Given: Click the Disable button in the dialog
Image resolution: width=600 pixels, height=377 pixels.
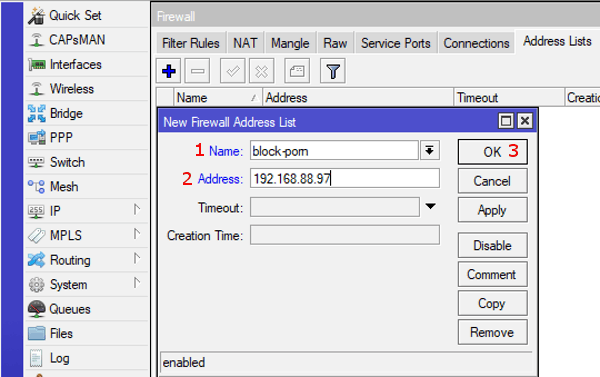Looking at the screenshot, I should pos(492,245).
